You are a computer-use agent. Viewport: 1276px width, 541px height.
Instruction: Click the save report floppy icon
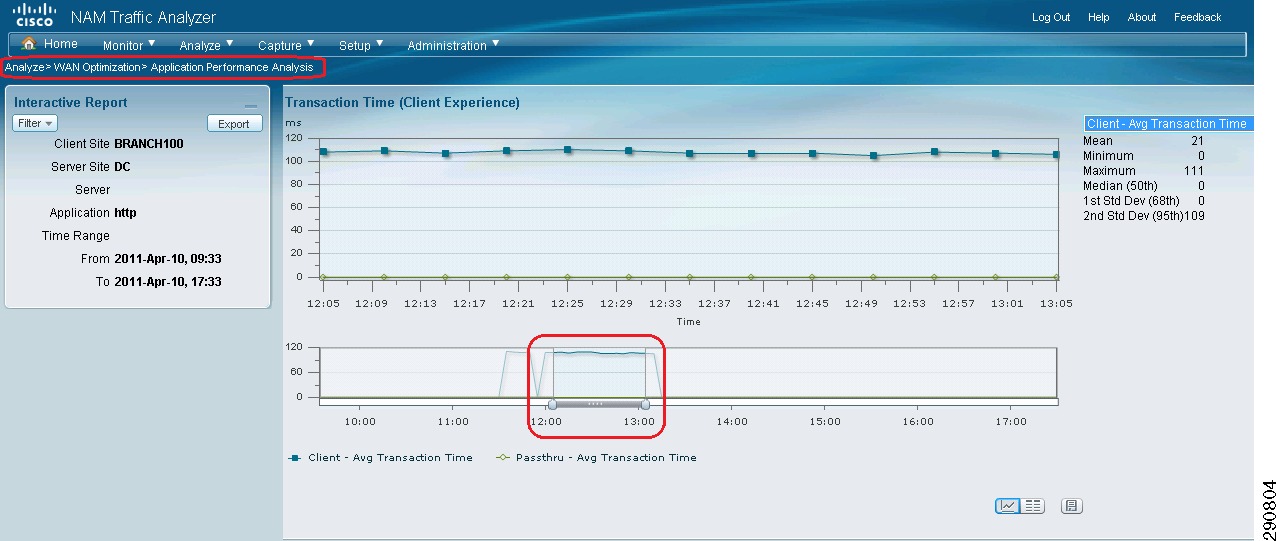[1072, 507]
